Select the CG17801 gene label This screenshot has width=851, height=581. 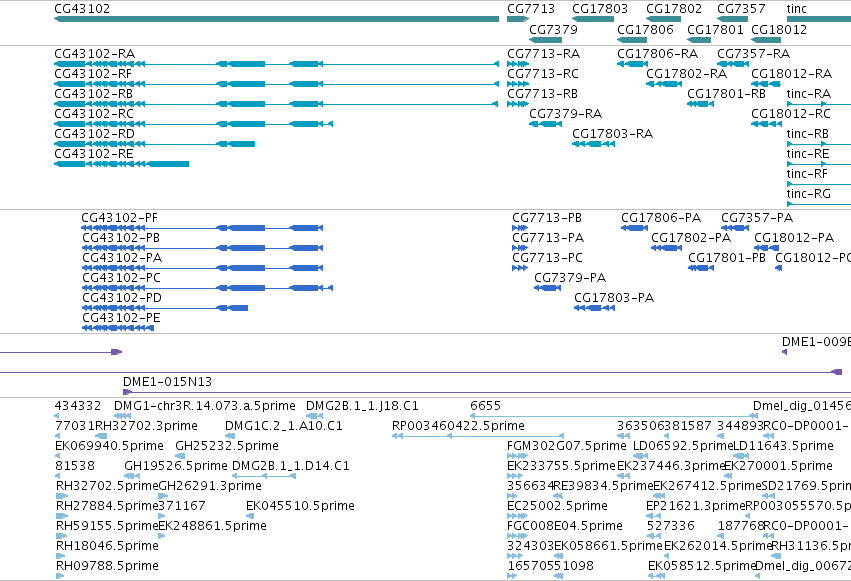point(715,29)
